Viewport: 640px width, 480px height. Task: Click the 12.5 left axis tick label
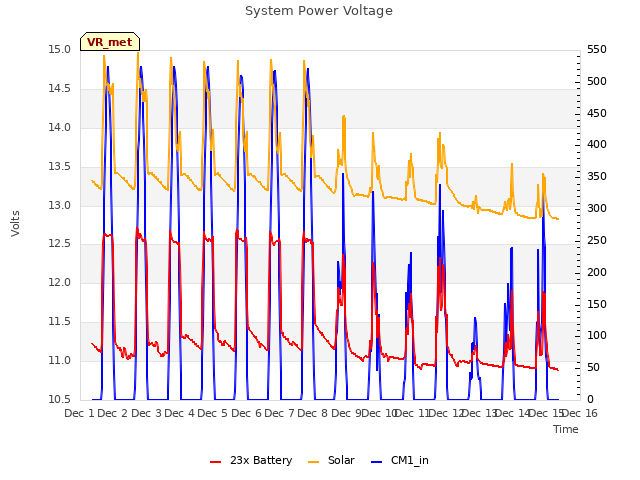coord(60,244)
